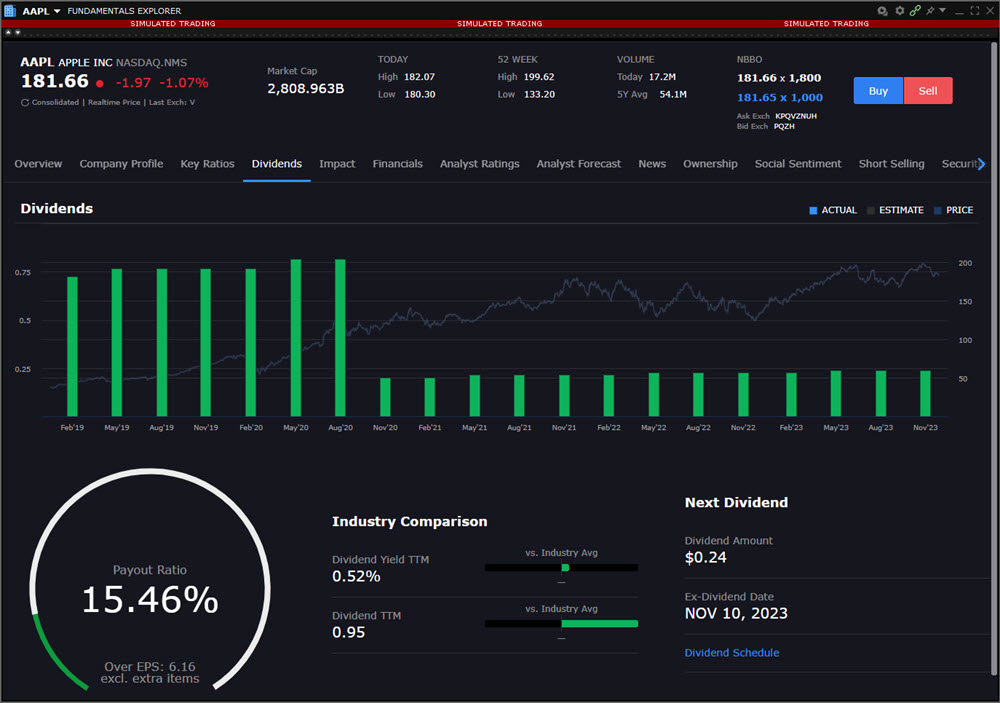Switch to the Overview tab
The width and height of the screenshot is (1000, 703).
coord(38,164)
